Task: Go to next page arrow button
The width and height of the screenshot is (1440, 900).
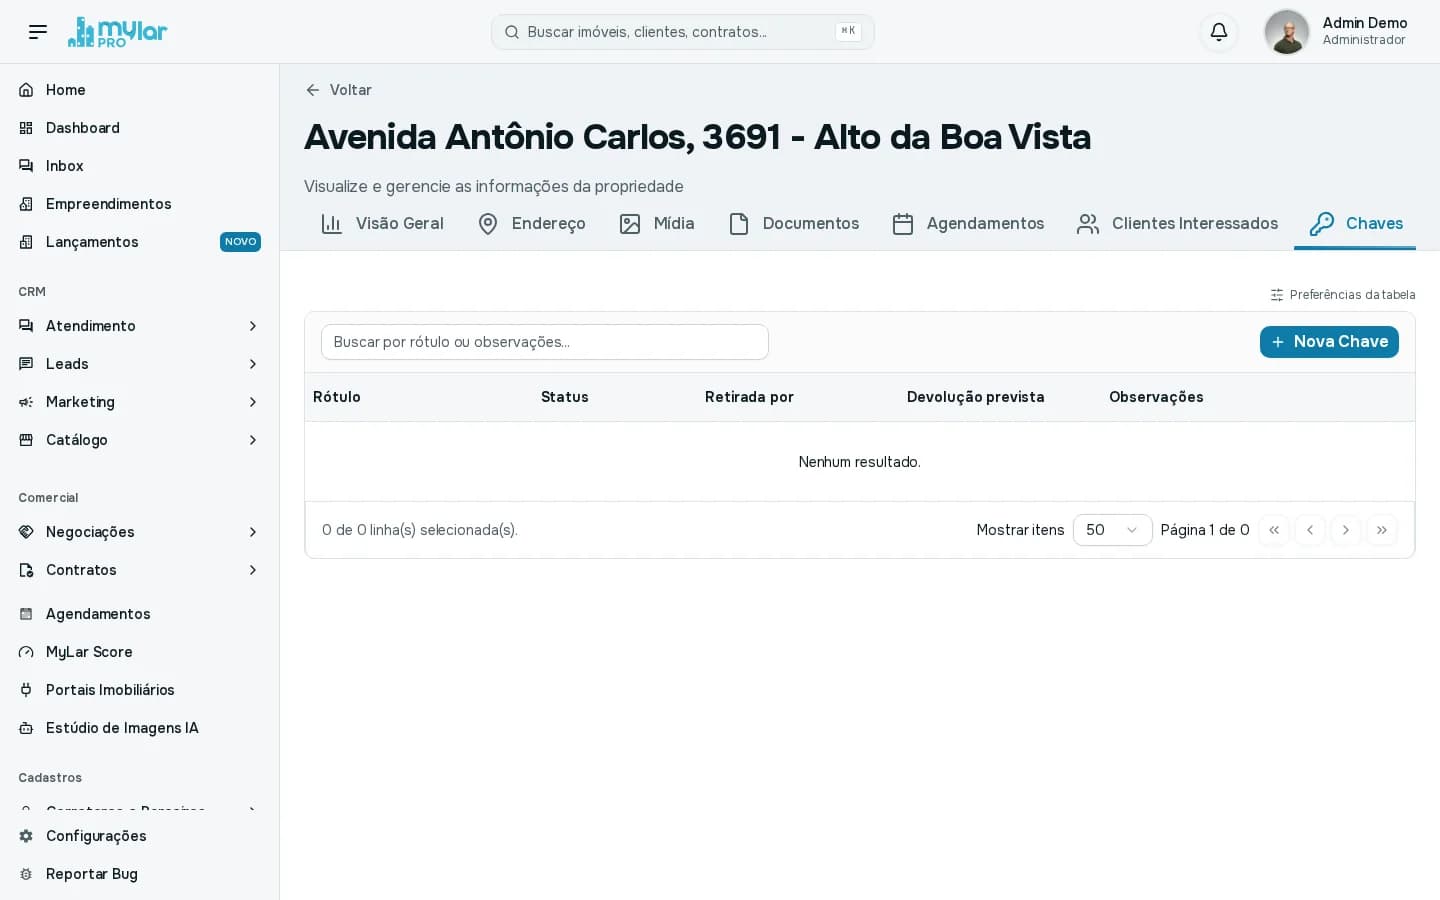Action: [1346, 530]
